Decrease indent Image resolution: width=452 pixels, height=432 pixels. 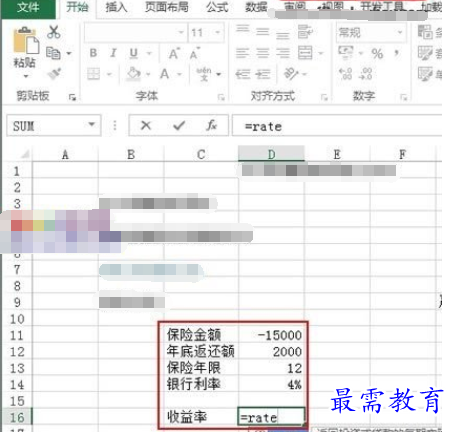click(243, 74)
